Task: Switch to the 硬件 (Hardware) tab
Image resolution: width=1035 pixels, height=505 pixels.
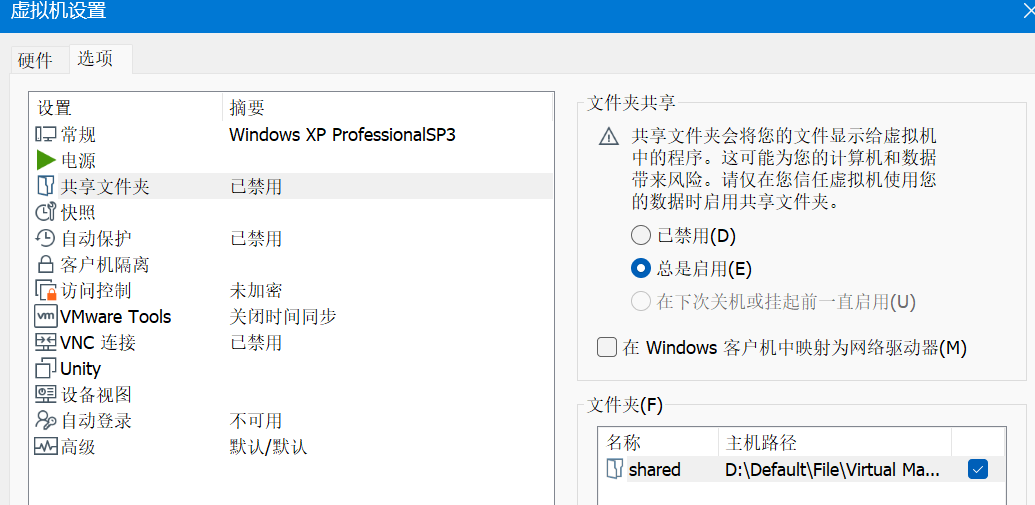Action: pos(35,60)
